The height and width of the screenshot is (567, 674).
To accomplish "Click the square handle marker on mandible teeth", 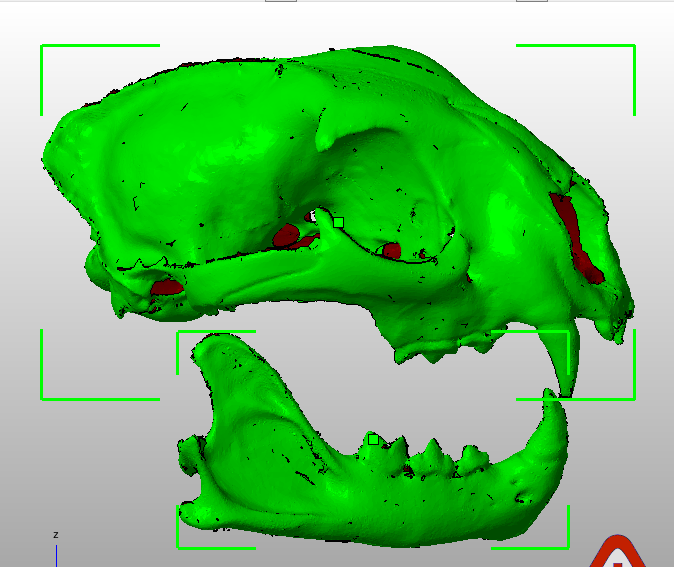I will 373,439.
